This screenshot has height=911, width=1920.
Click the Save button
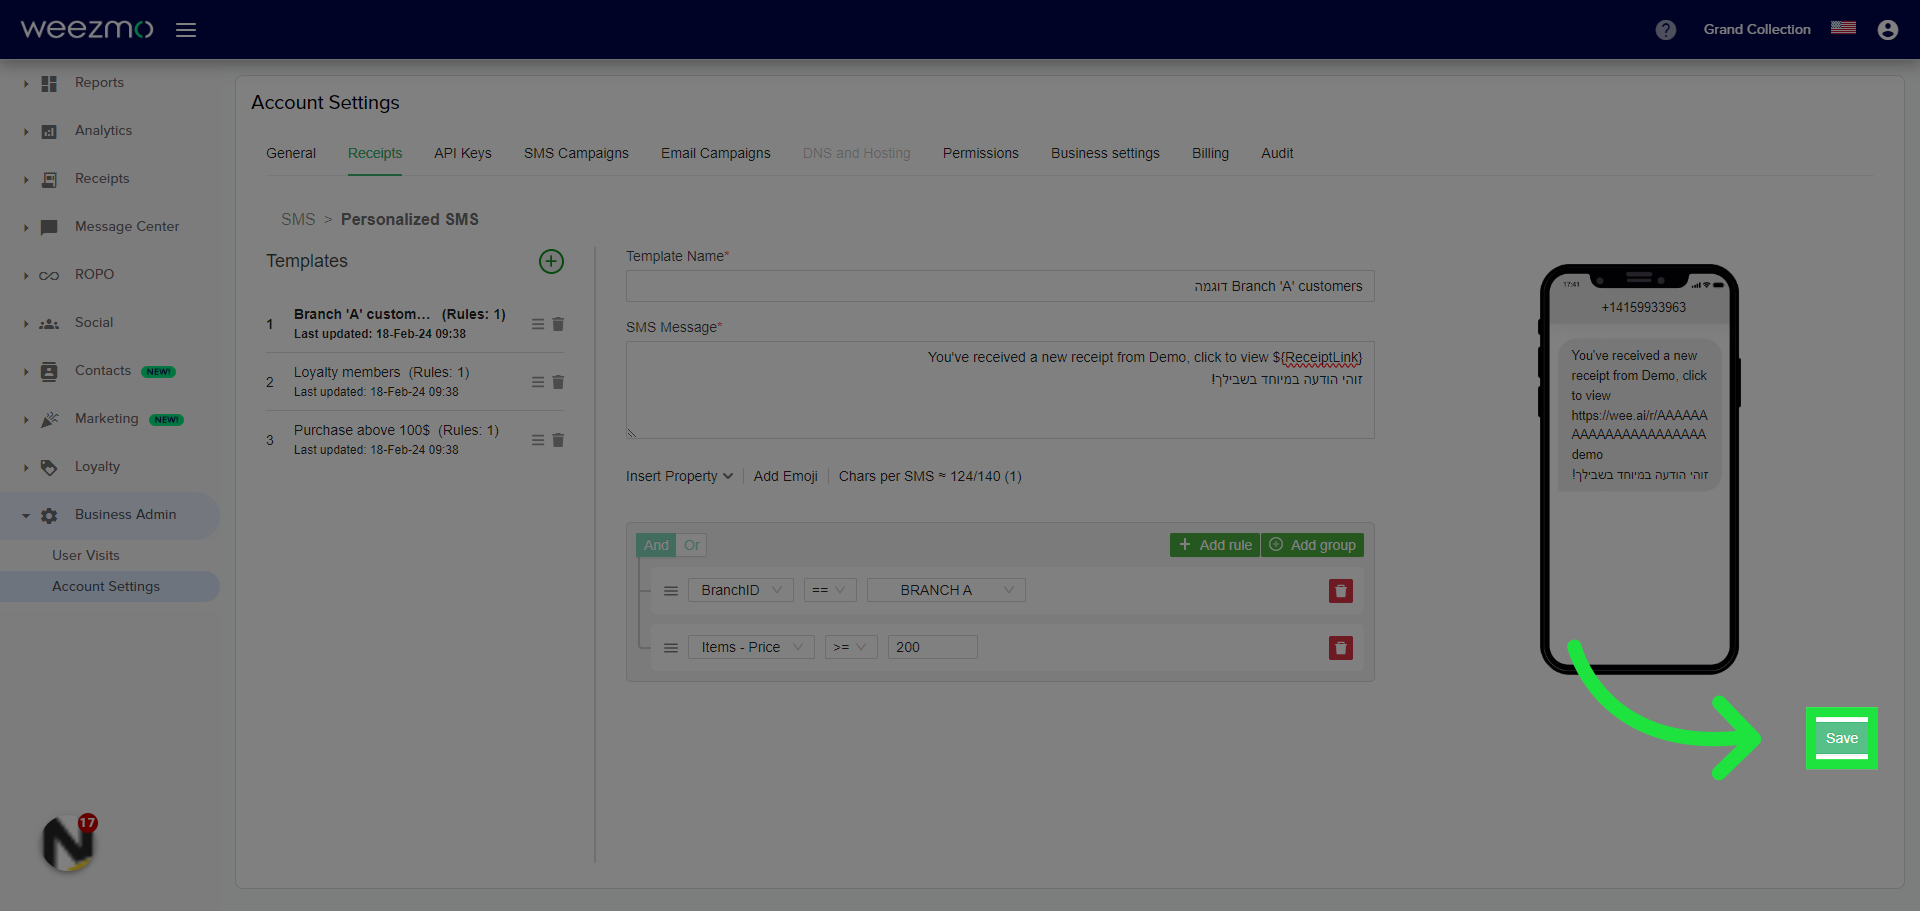(x=1842, y=738)
